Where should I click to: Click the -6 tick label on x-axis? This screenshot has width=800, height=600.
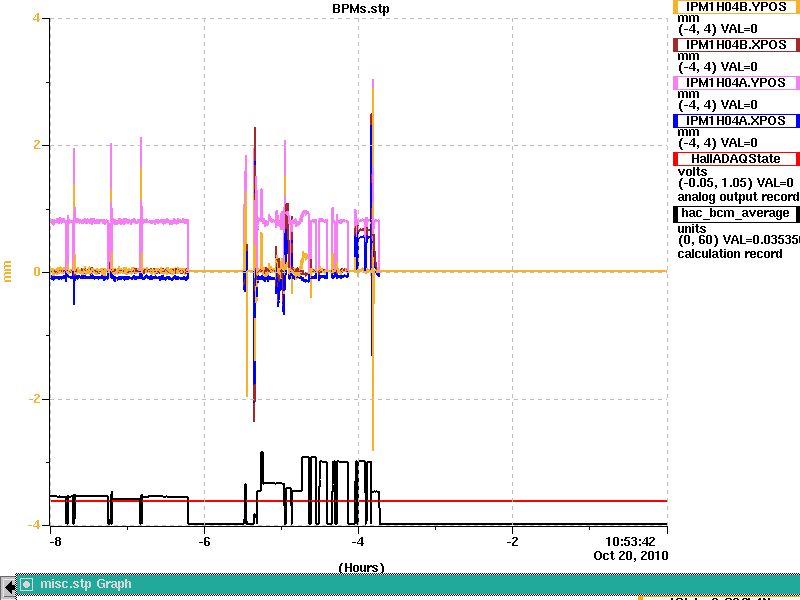click(204, 541)
